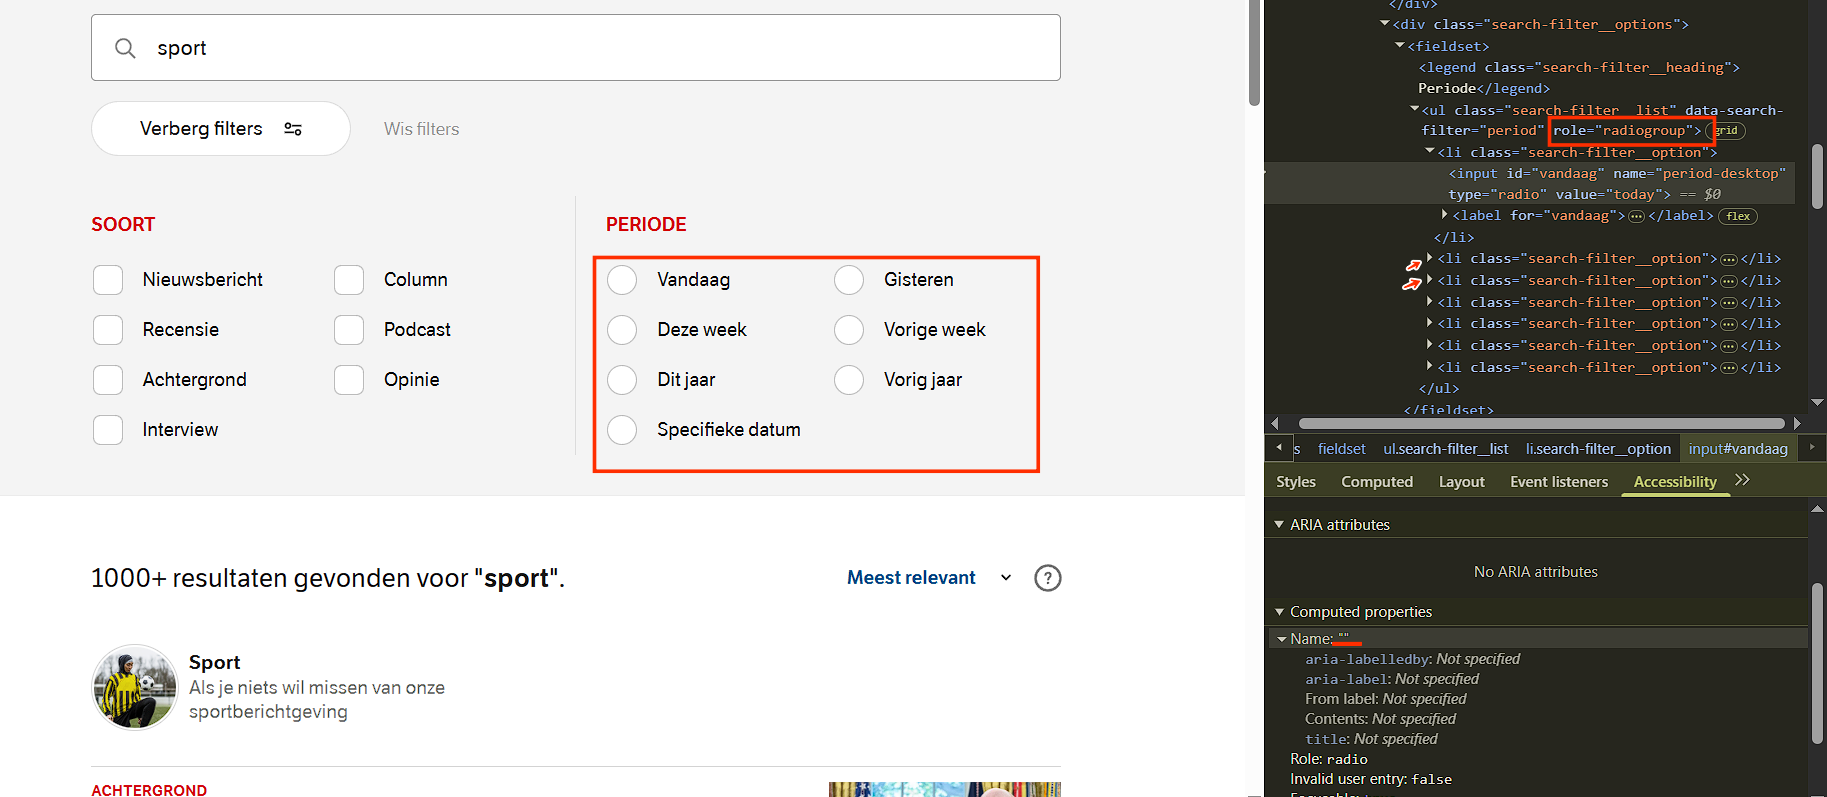This screenshot has height=797, width=1827.
Task: Select the Gisteren radio button
Action: [849, 280]
